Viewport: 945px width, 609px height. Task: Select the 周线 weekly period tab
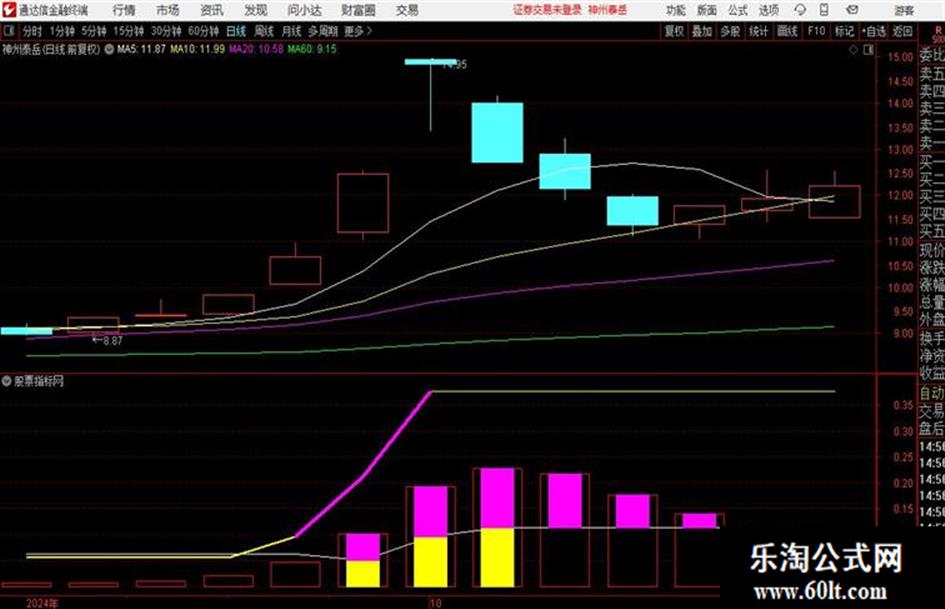[x=264, y=31]
